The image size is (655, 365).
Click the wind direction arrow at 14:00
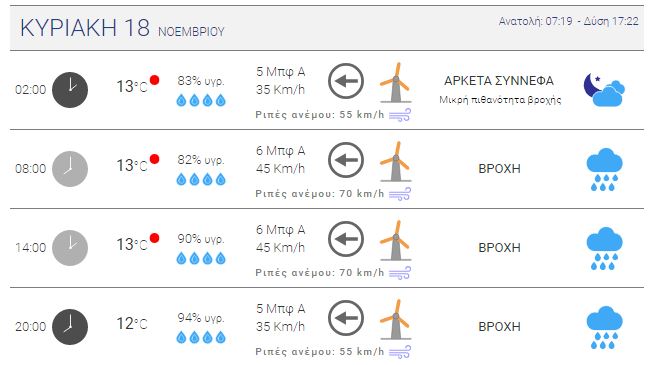(345, 239)
